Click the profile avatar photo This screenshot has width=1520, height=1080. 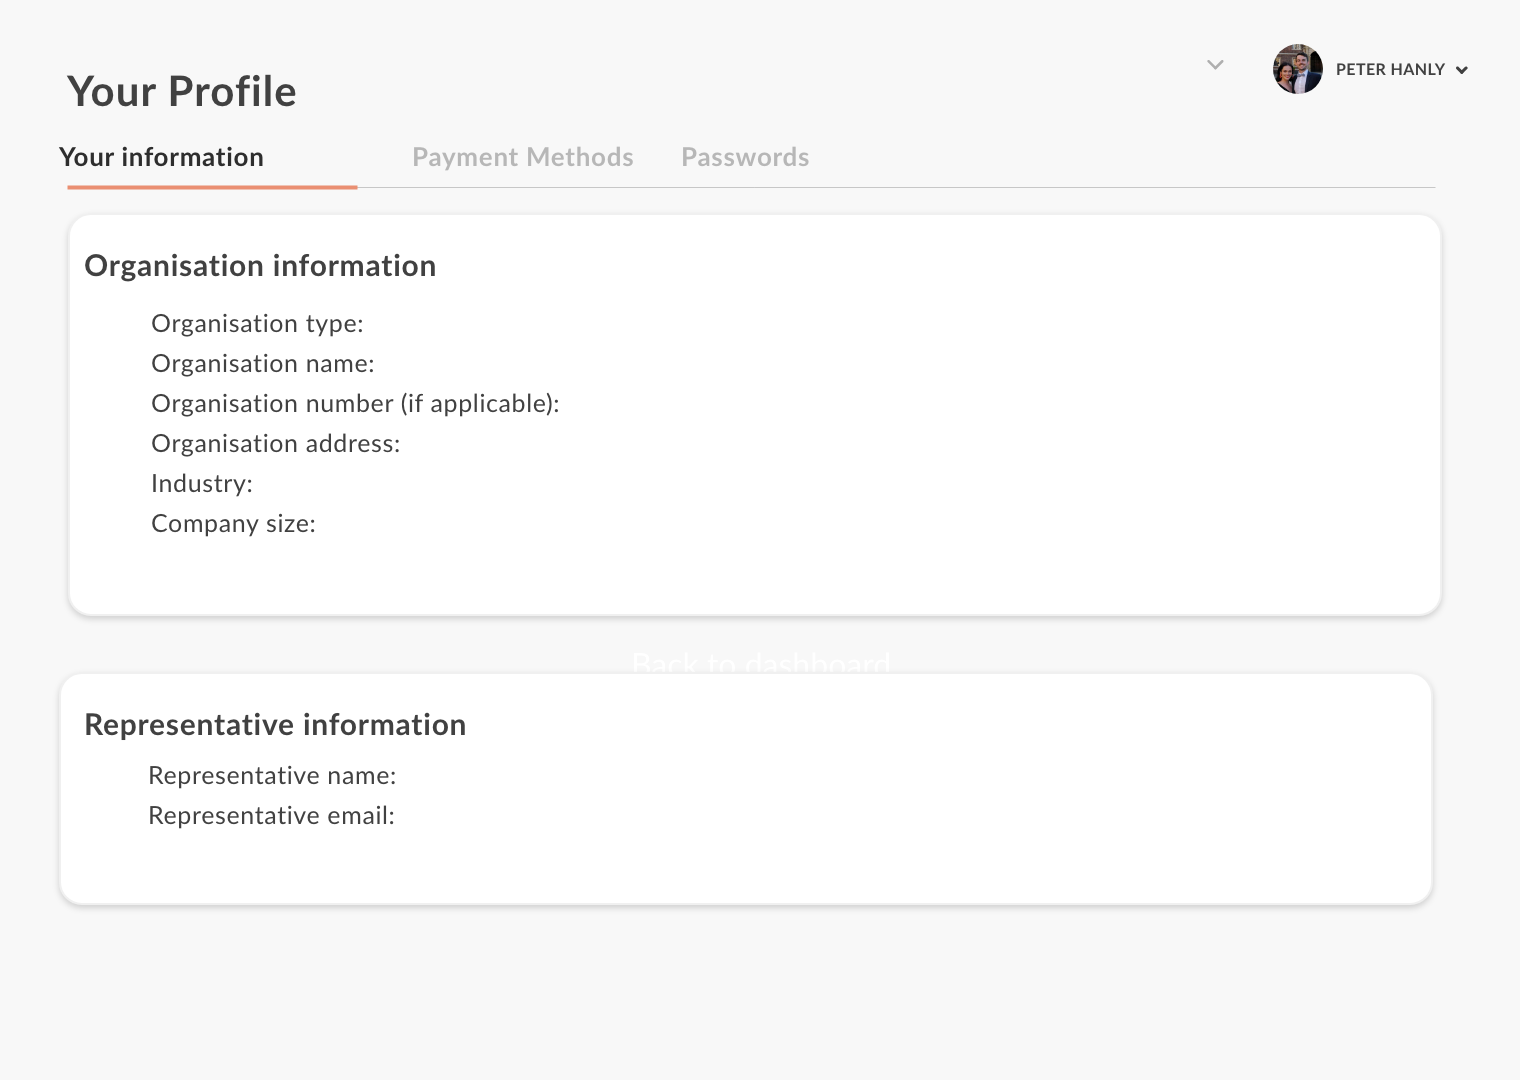1297,69
